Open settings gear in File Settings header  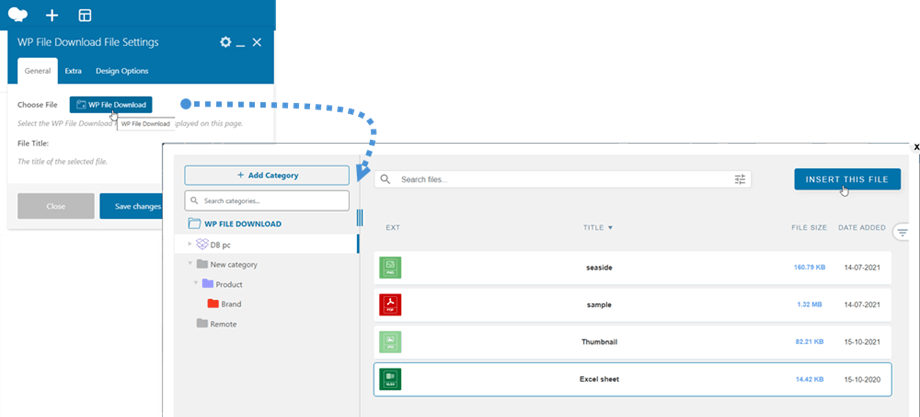tap(225, 42)
